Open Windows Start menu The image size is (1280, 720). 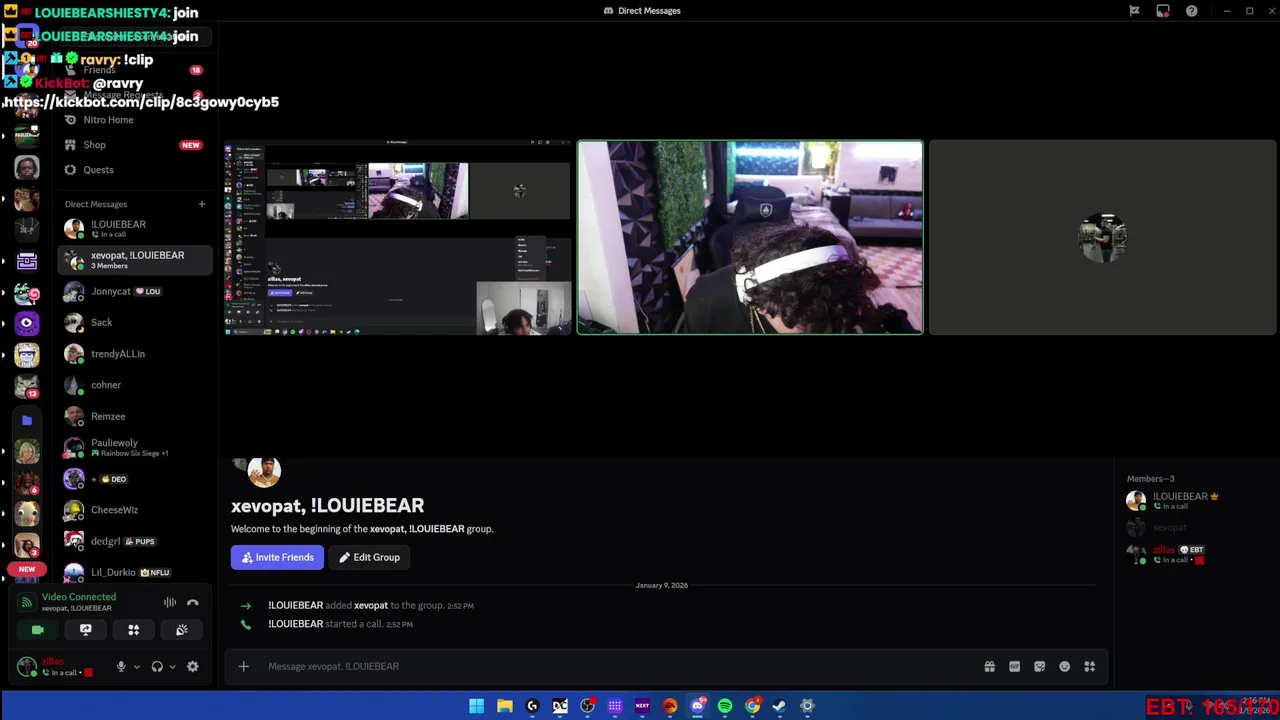477,706
